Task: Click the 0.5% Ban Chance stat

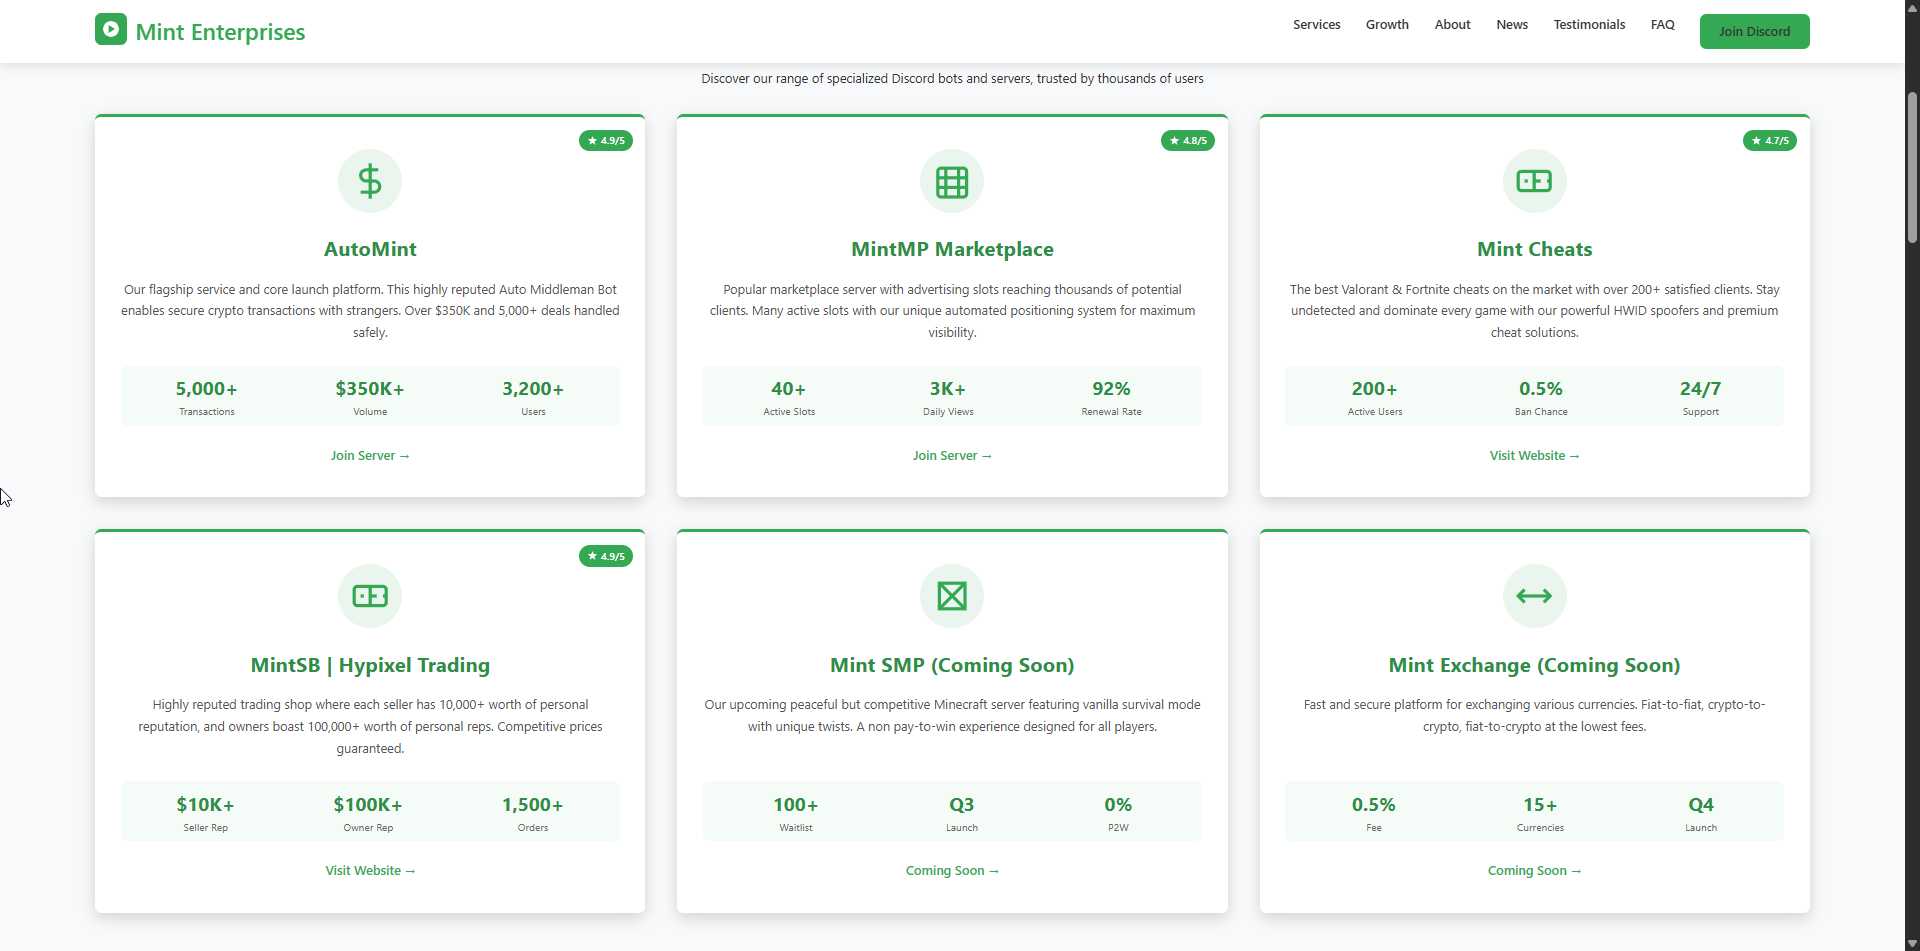Action: [x=1541, y=397]
